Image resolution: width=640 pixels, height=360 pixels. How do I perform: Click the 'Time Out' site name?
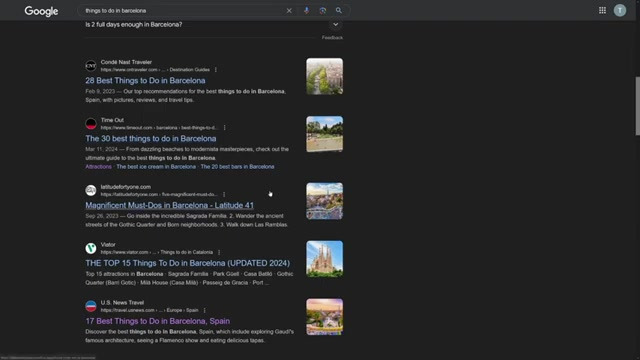(112, 120)
